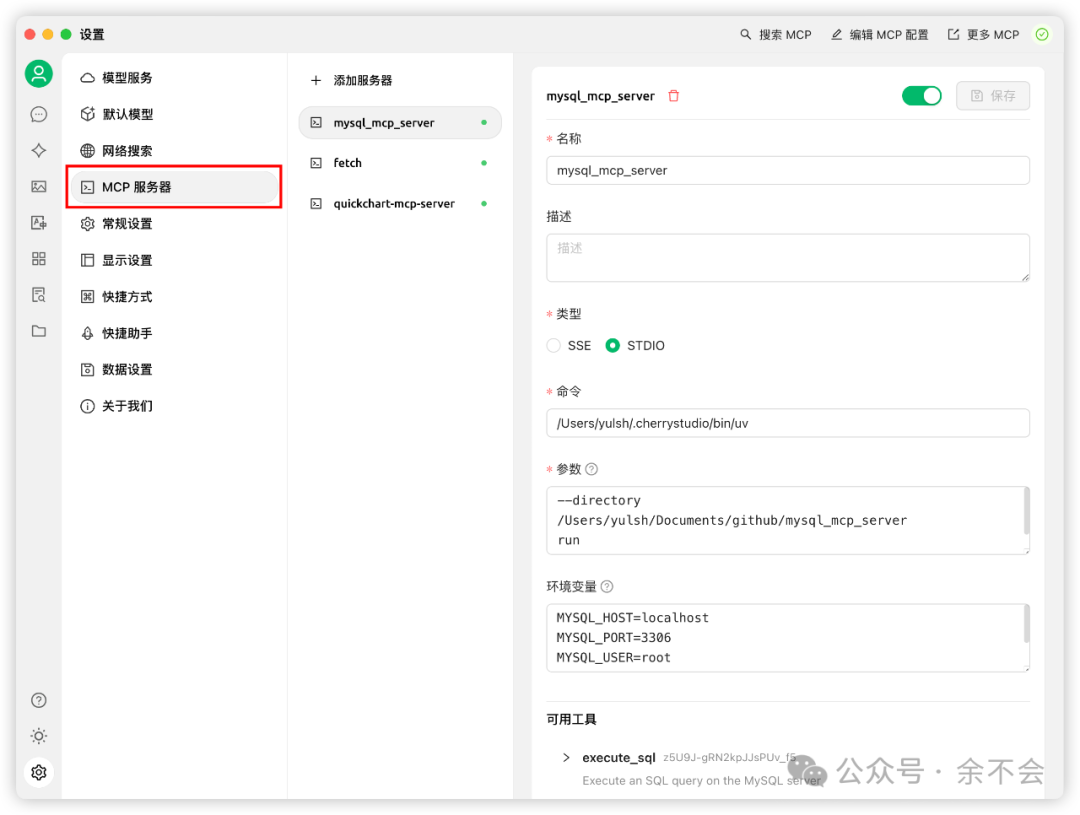
Task: Select the Paintings image icon in sidebar
Action: (38, 186)
